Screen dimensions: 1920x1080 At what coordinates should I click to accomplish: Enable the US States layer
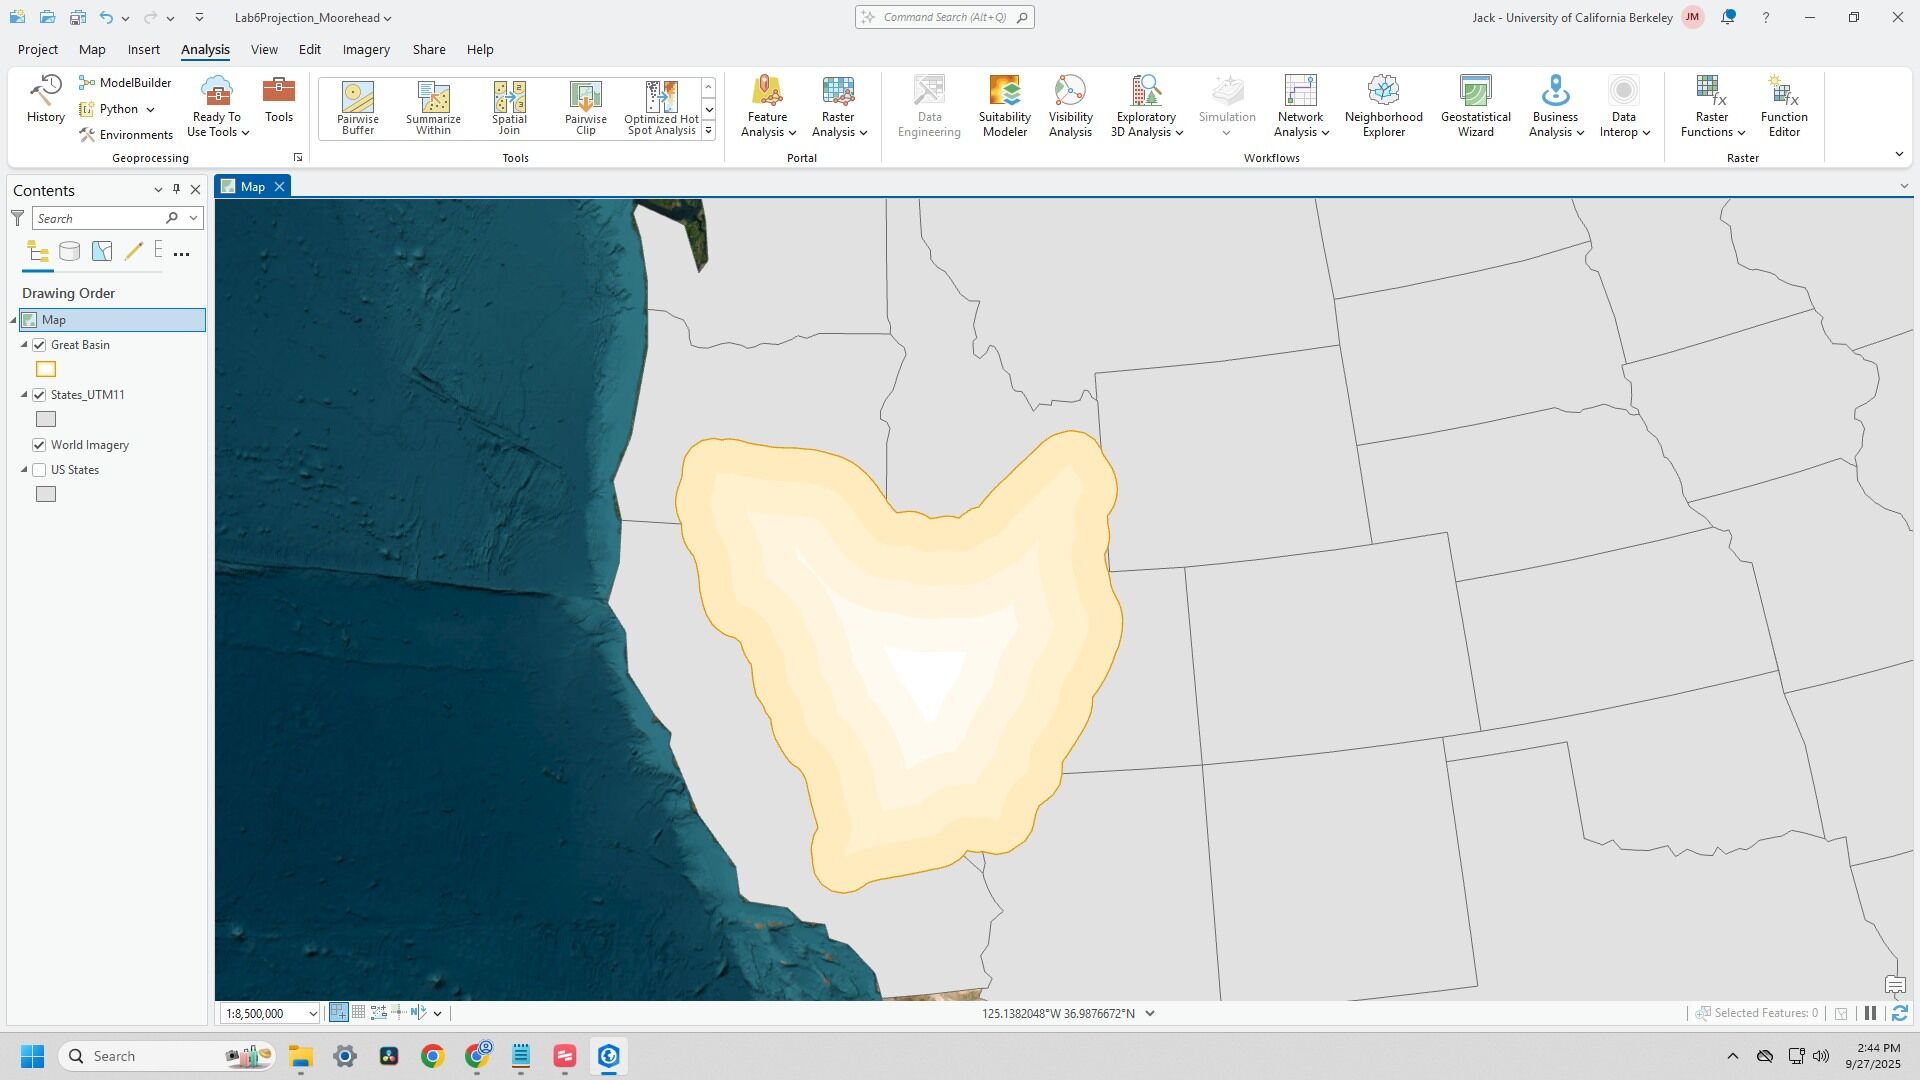pyautogui.click(x=40, y=470)
